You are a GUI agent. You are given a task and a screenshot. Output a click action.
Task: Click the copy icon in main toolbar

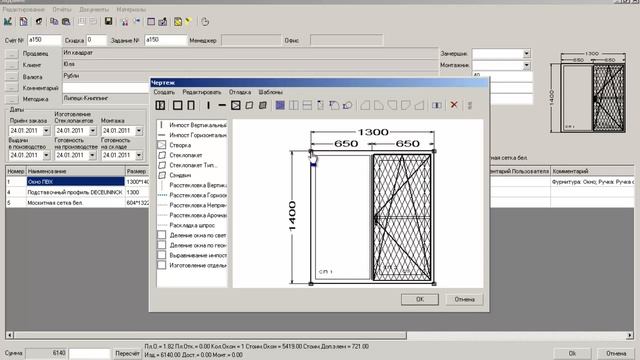pos(54,21)
